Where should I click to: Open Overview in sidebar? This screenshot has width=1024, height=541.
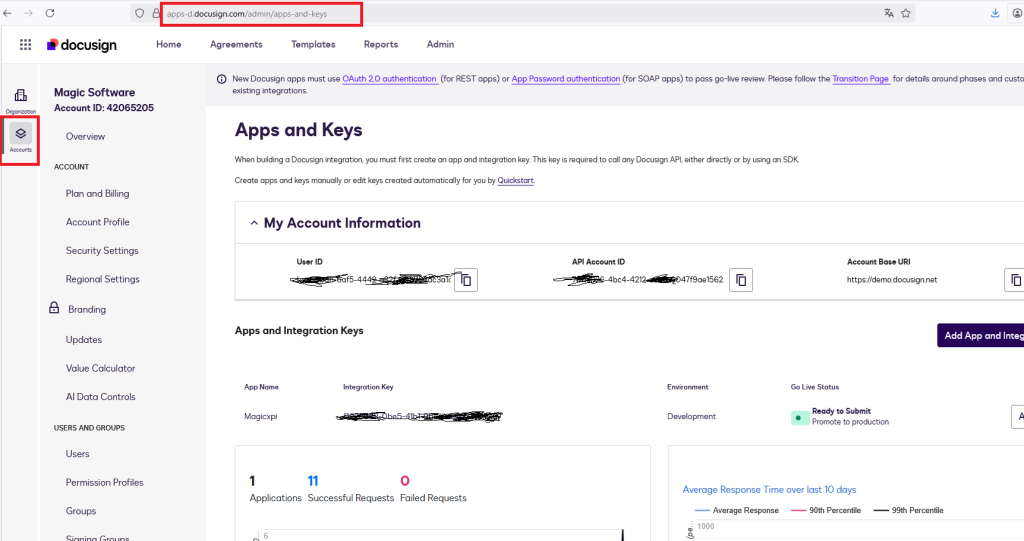85,137
